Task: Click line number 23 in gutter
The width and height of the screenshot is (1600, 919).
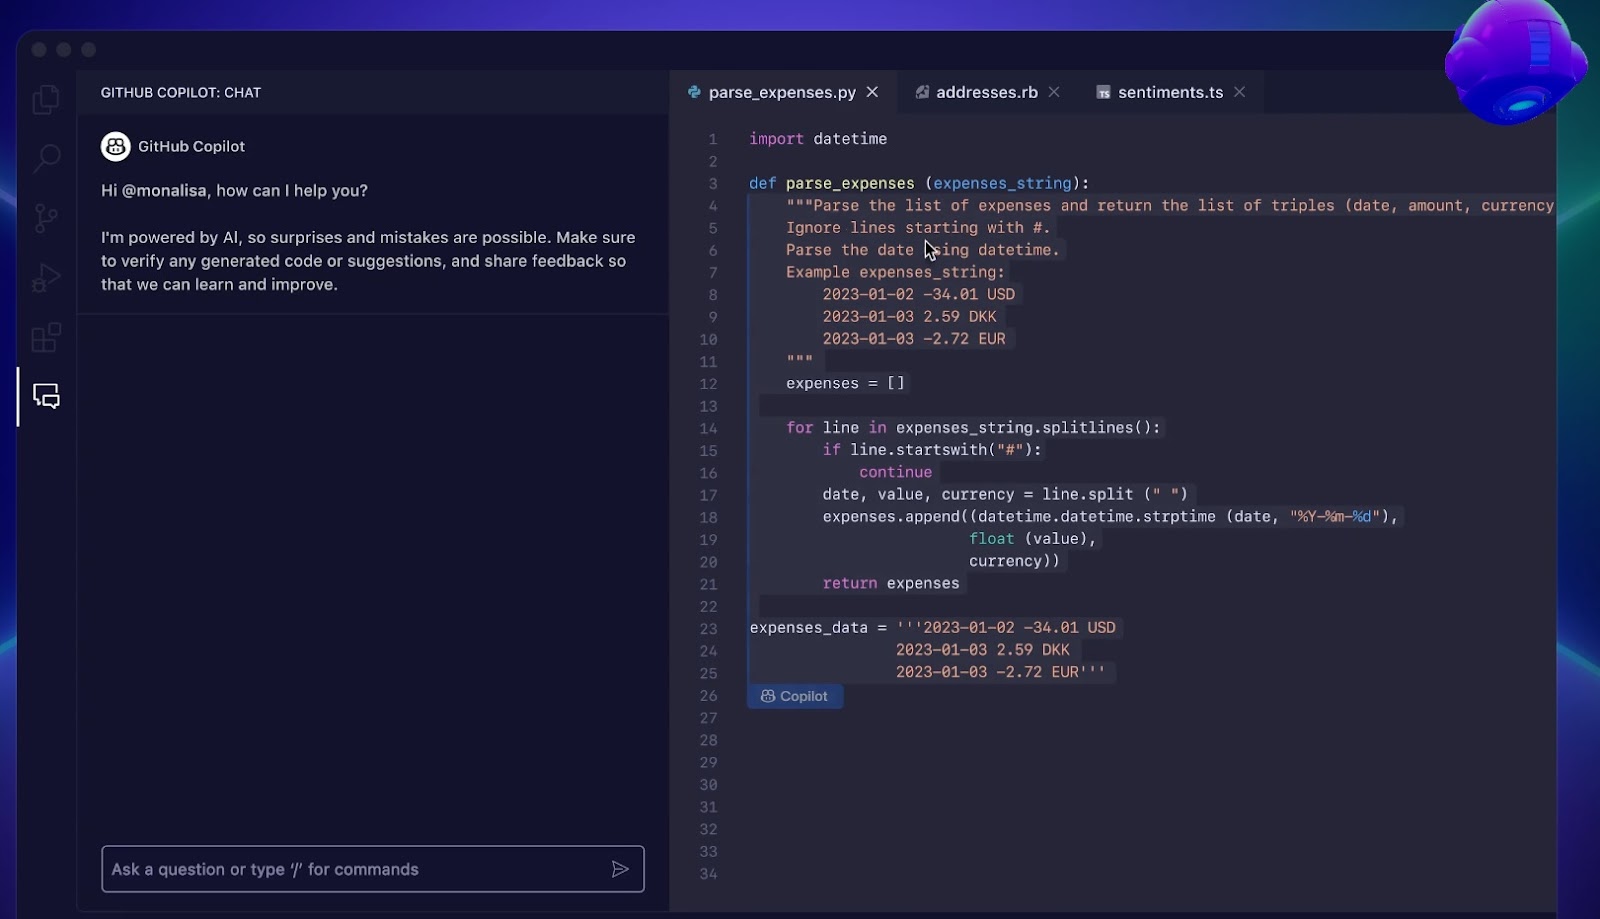Action: point(708,628)
